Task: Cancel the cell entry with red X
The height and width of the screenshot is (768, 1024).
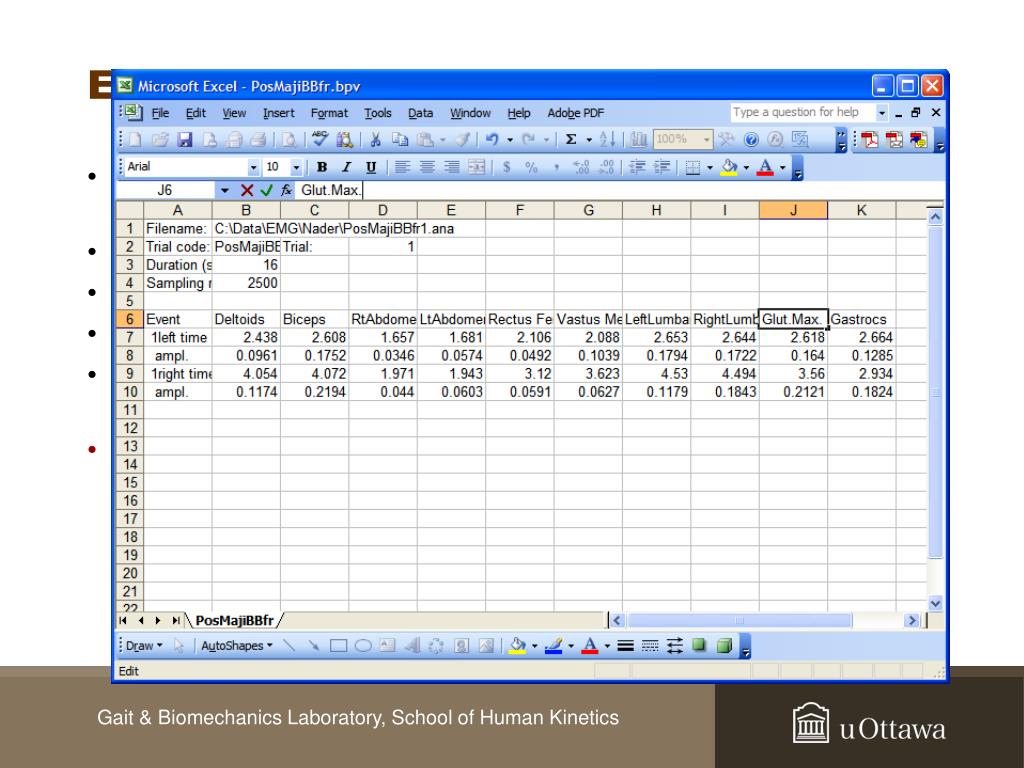Action: coord(246,190)
